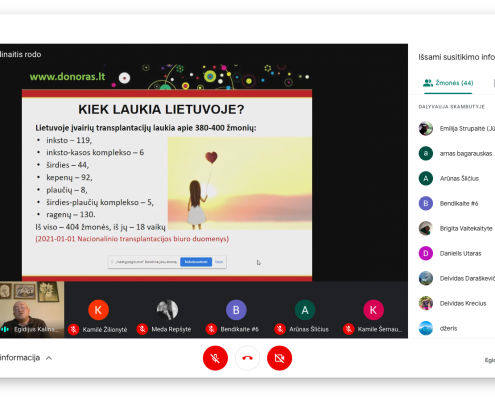
Task: Select participant Brigita Vaitekaityte in list
Action: 457,229
